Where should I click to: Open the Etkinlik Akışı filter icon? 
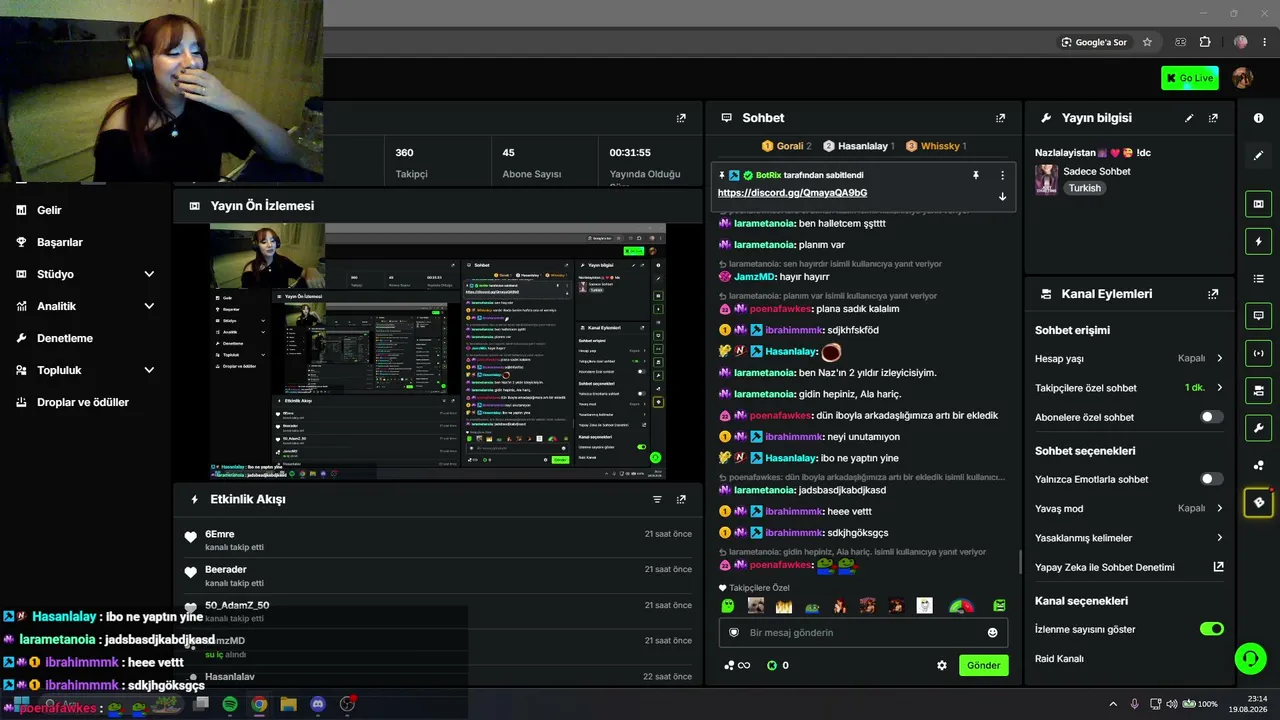coord(657,499)
